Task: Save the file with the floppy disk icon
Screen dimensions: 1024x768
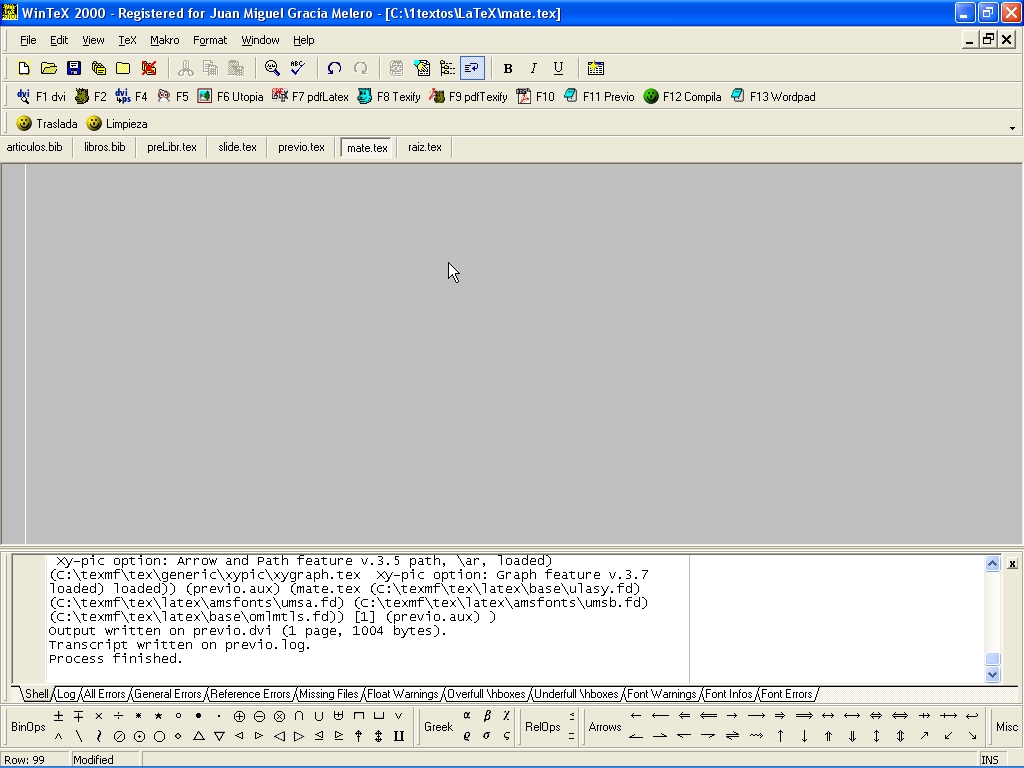Action: [73, 68]
